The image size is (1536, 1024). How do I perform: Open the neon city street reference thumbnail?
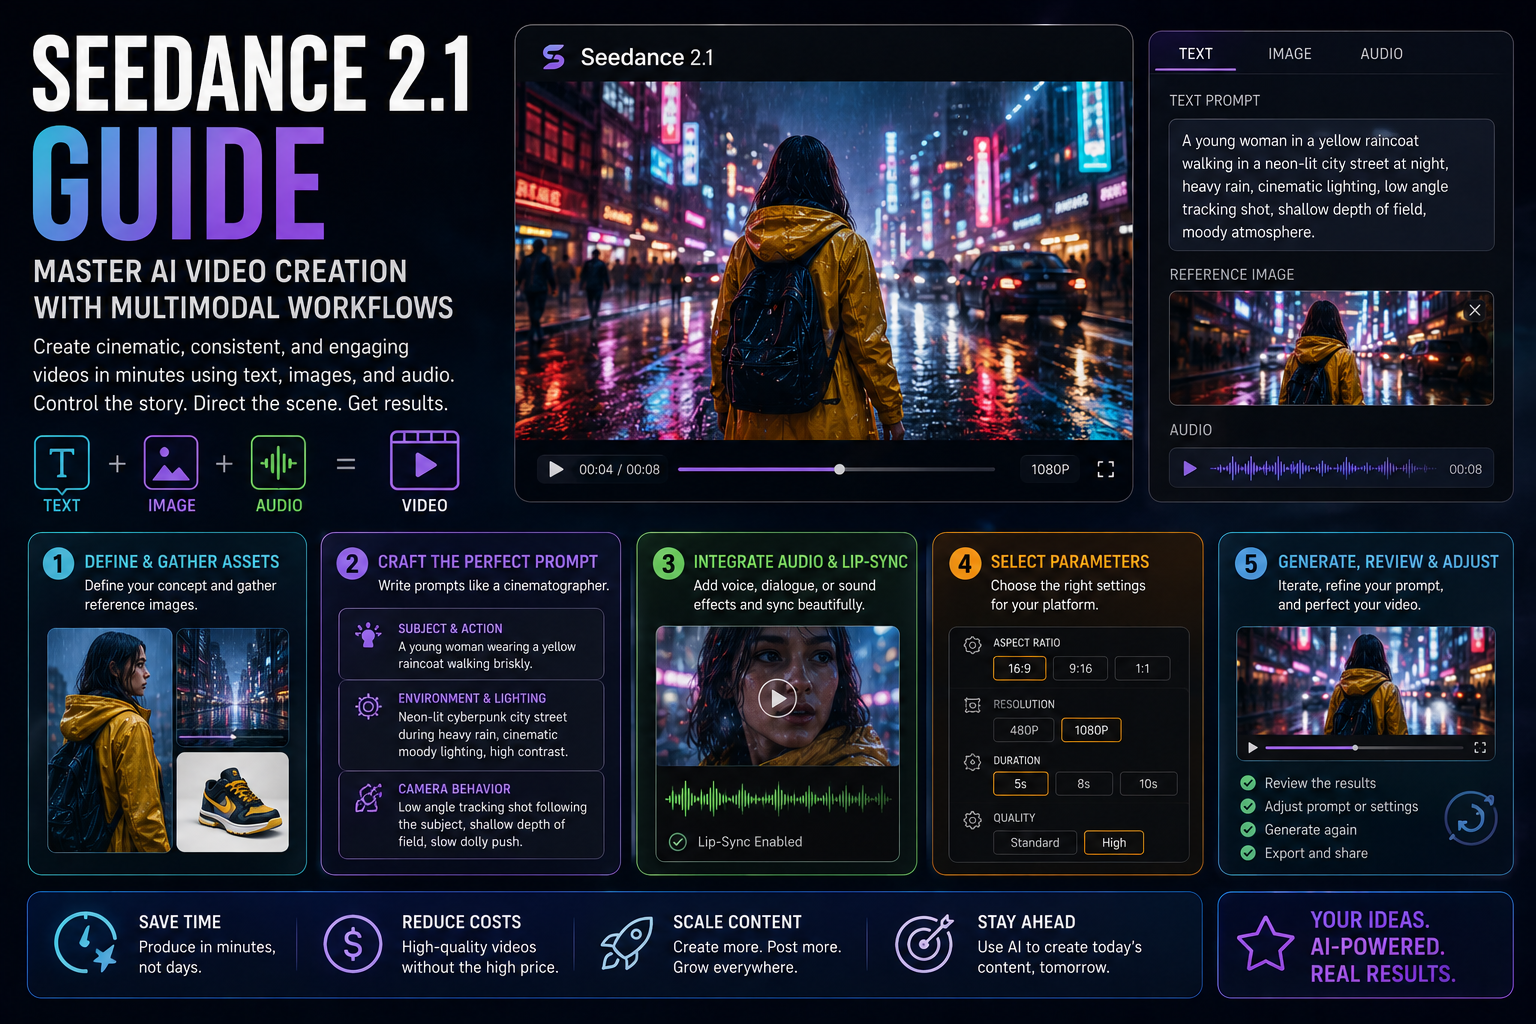coord(232,687)
